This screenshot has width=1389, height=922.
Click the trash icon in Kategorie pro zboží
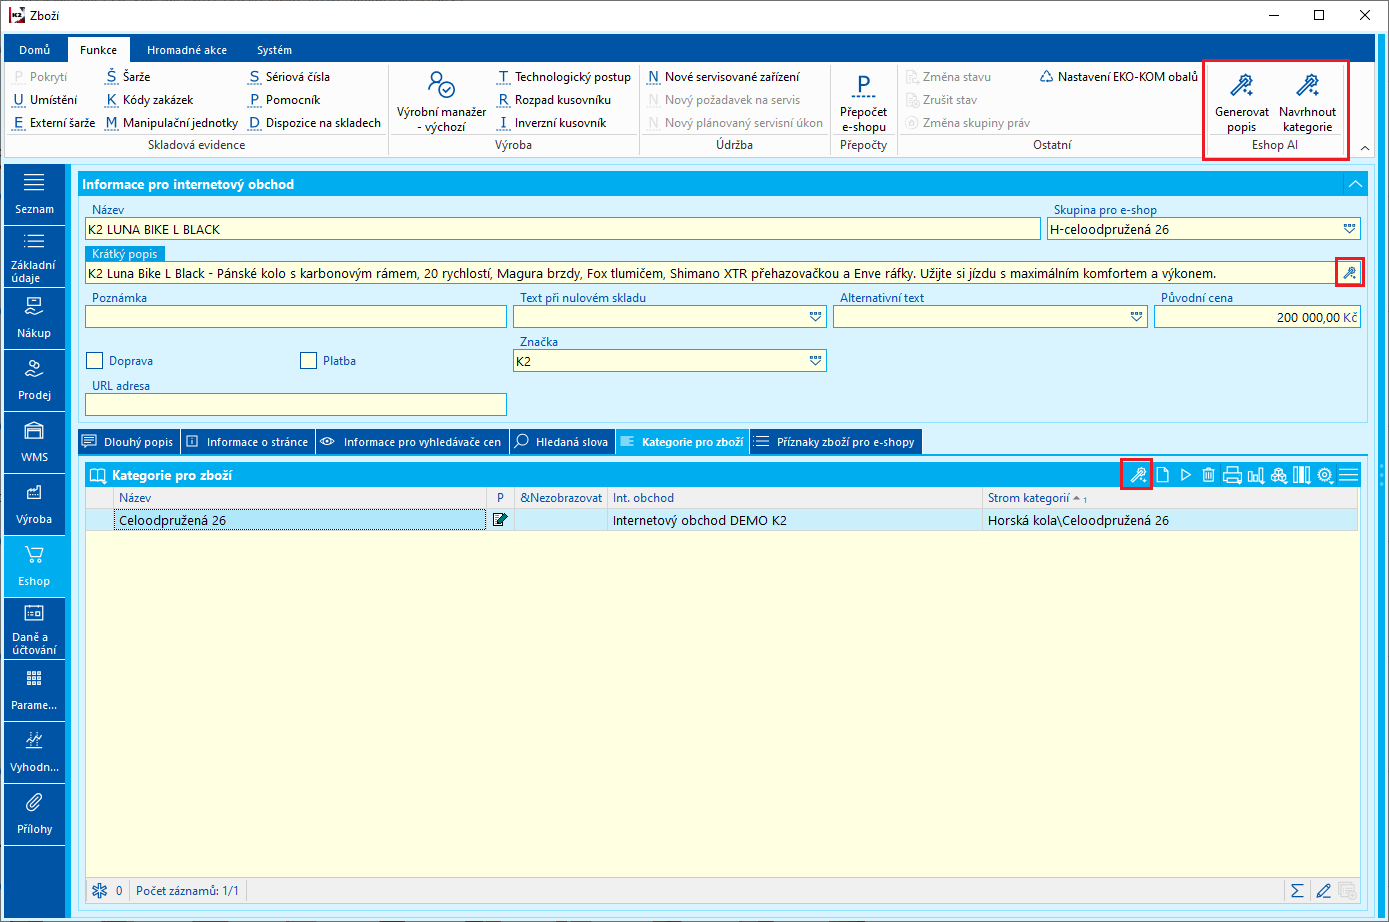1208,475
